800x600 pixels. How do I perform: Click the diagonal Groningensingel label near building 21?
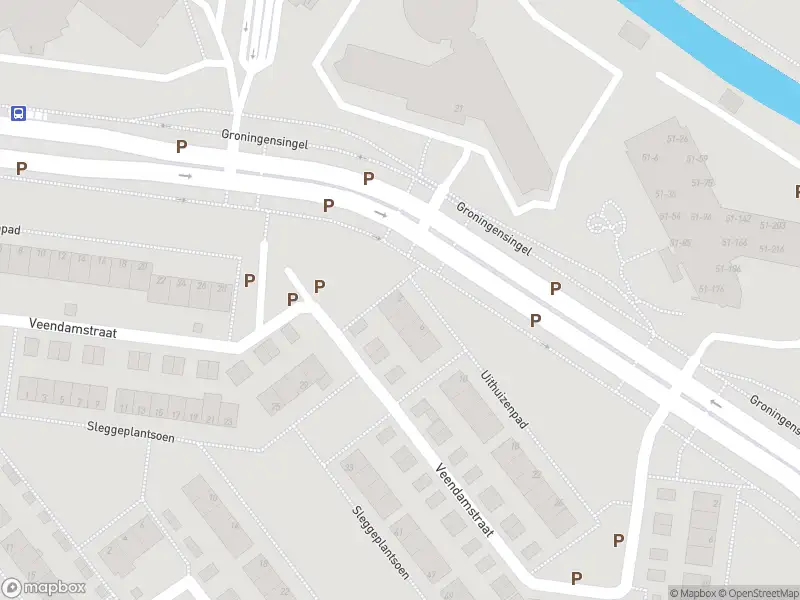click(493, 228)
